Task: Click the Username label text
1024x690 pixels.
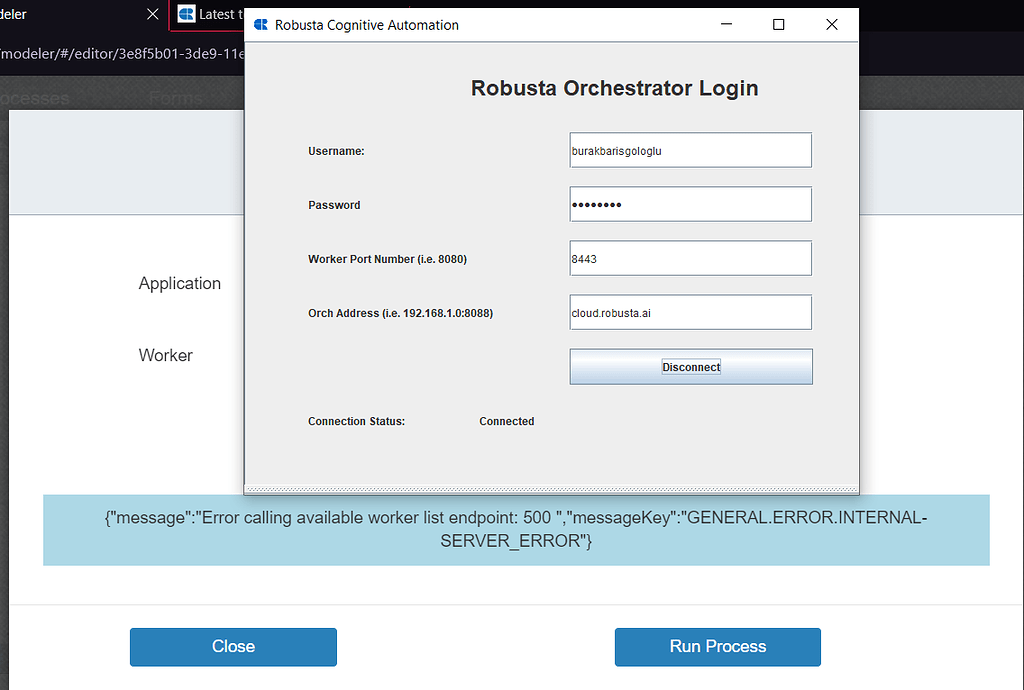Action: tap(336, 151)
